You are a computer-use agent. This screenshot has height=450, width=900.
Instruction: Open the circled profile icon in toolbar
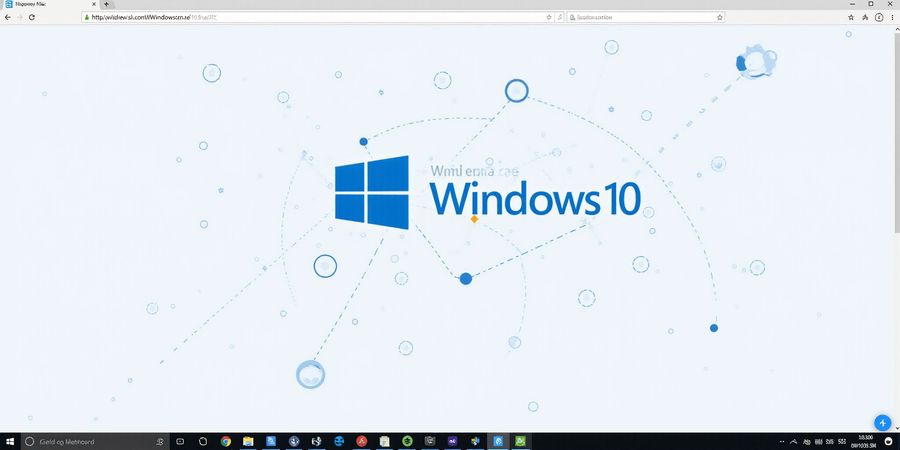coord(879,17)
